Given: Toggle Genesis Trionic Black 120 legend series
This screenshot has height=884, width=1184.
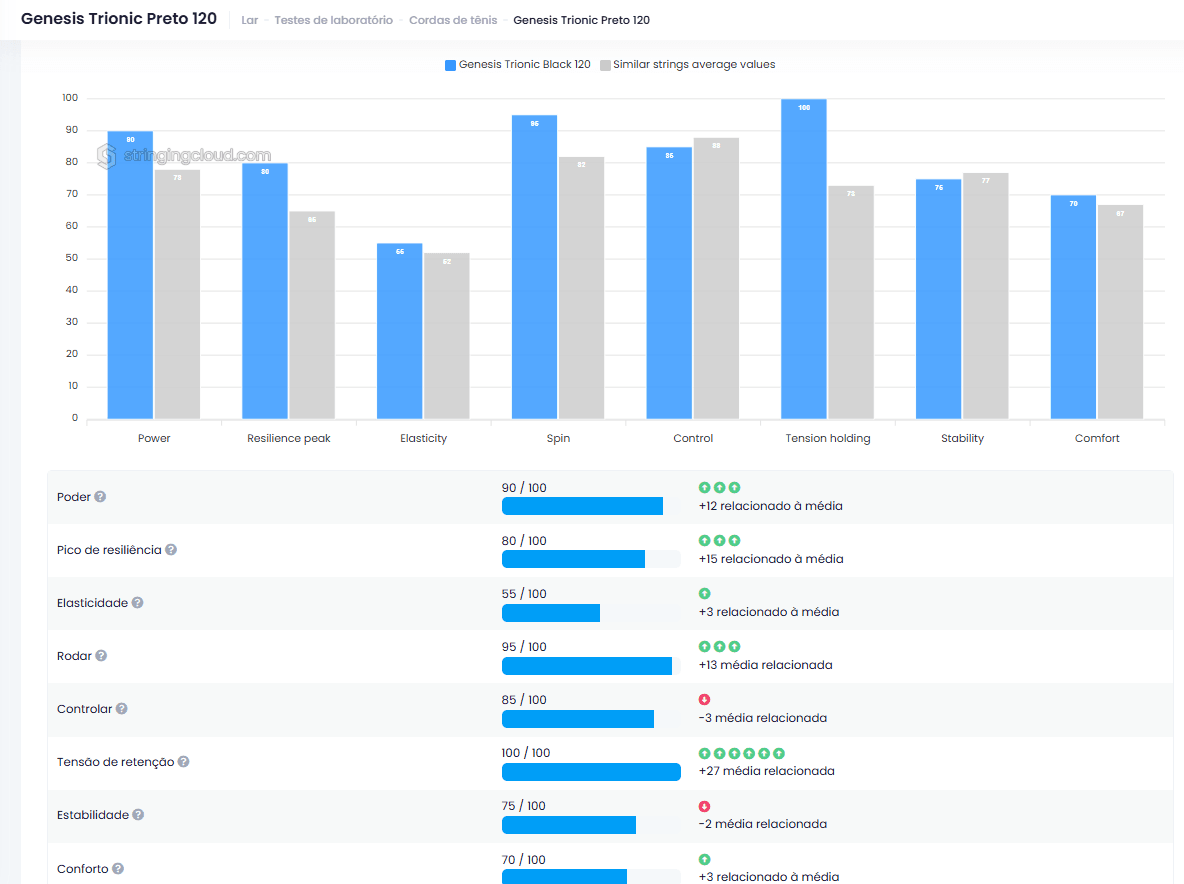Looking at the screenshot, I should pyautogui.click(x=517, y=65).
